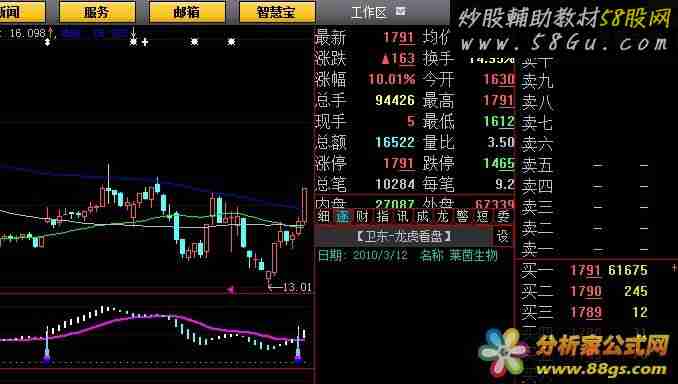
Task: Select the 委 orders tab icon
Action: tap(502, 217)
